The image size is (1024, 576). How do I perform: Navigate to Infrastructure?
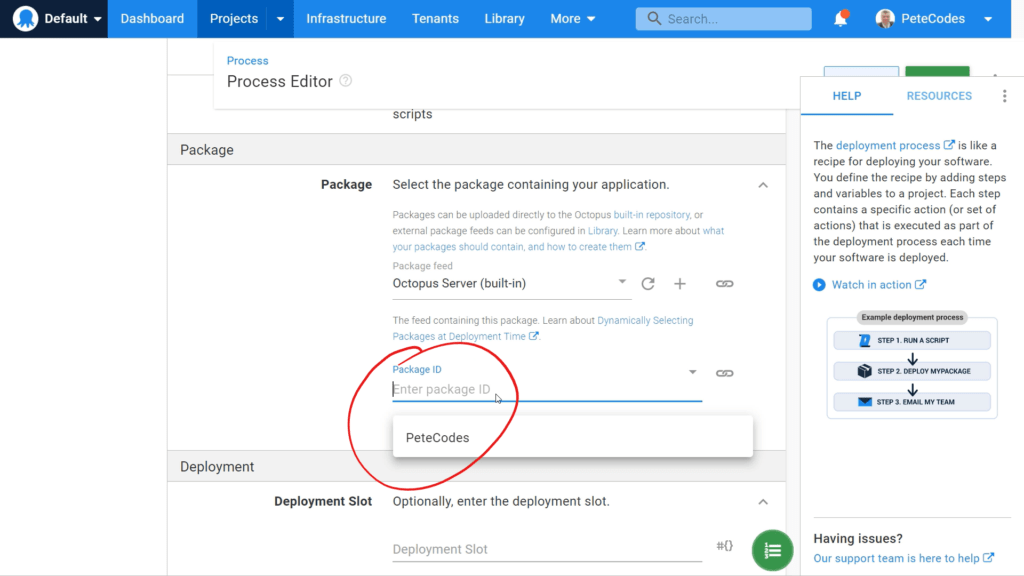[346, 18]
